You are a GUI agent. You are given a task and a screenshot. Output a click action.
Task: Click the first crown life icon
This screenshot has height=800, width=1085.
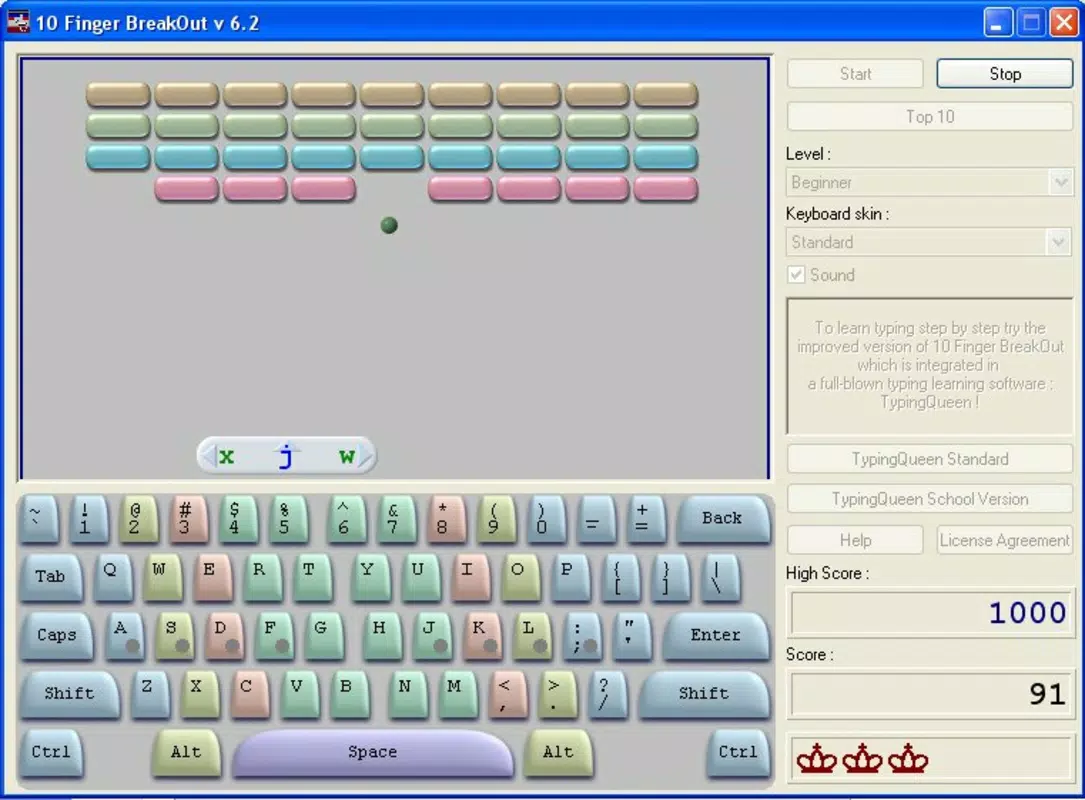[817, 759]
